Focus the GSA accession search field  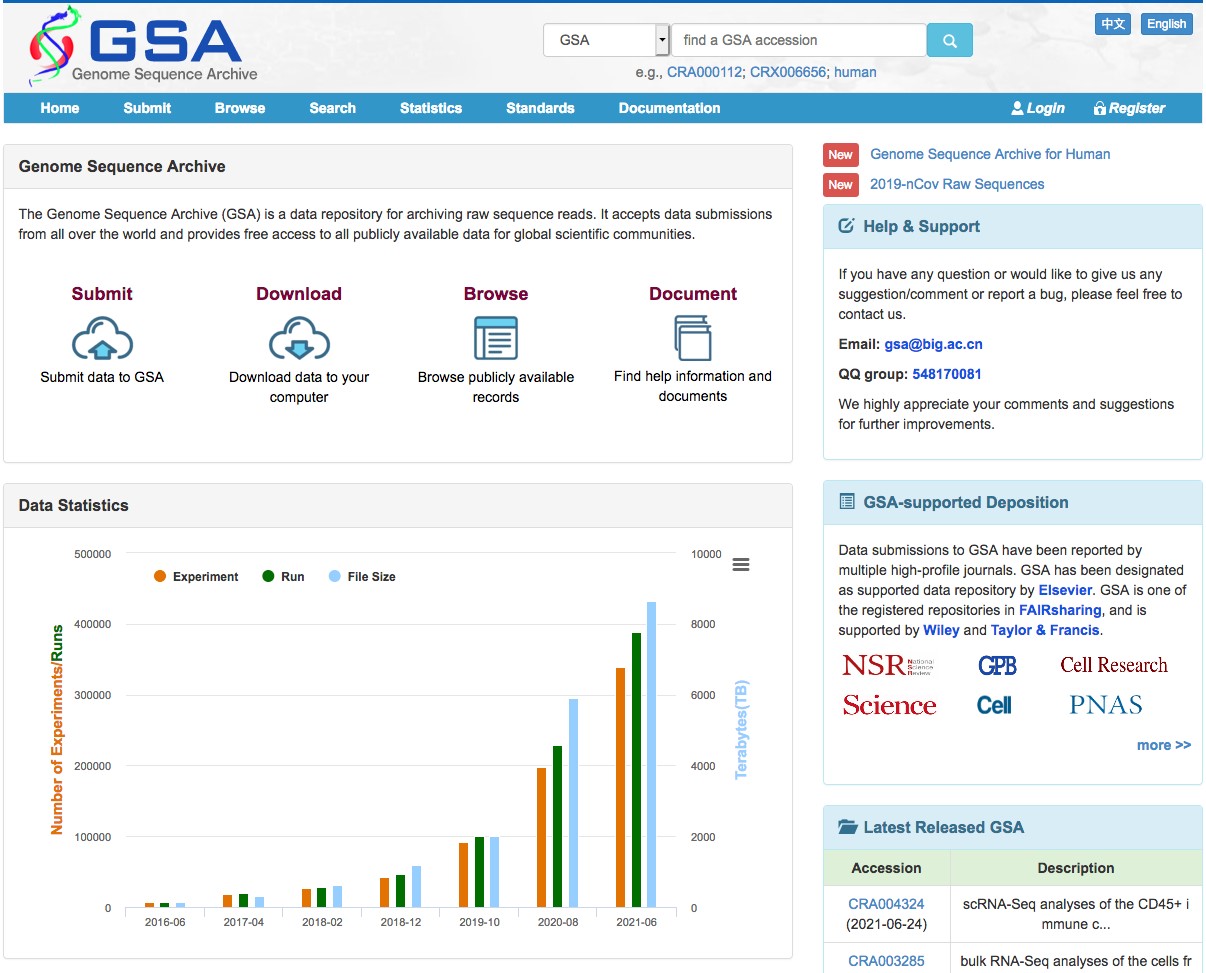point(798,41)
